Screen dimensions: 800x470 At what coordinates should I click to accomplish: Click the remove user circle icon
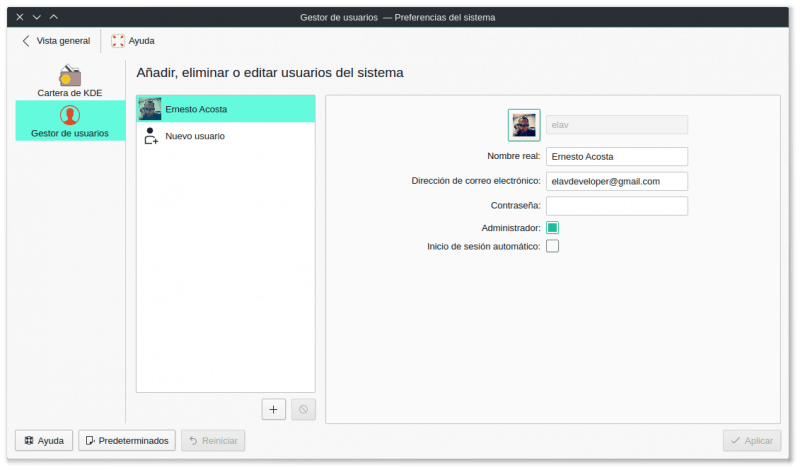(303, 408)
